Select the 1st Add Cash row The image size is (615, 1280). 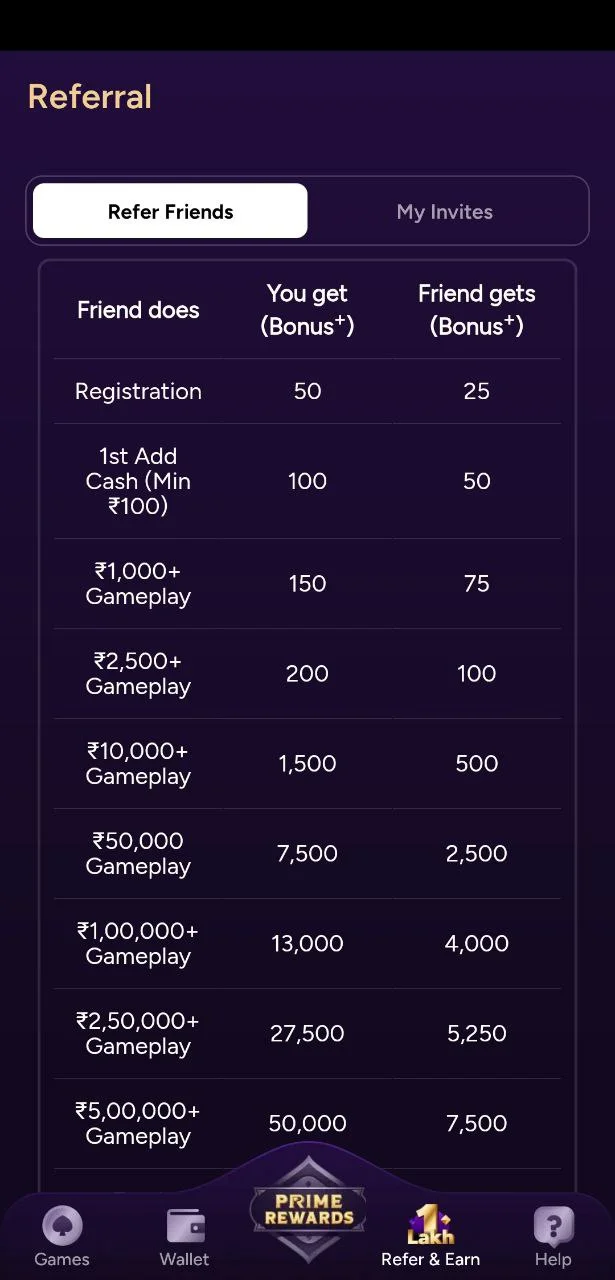138,481
